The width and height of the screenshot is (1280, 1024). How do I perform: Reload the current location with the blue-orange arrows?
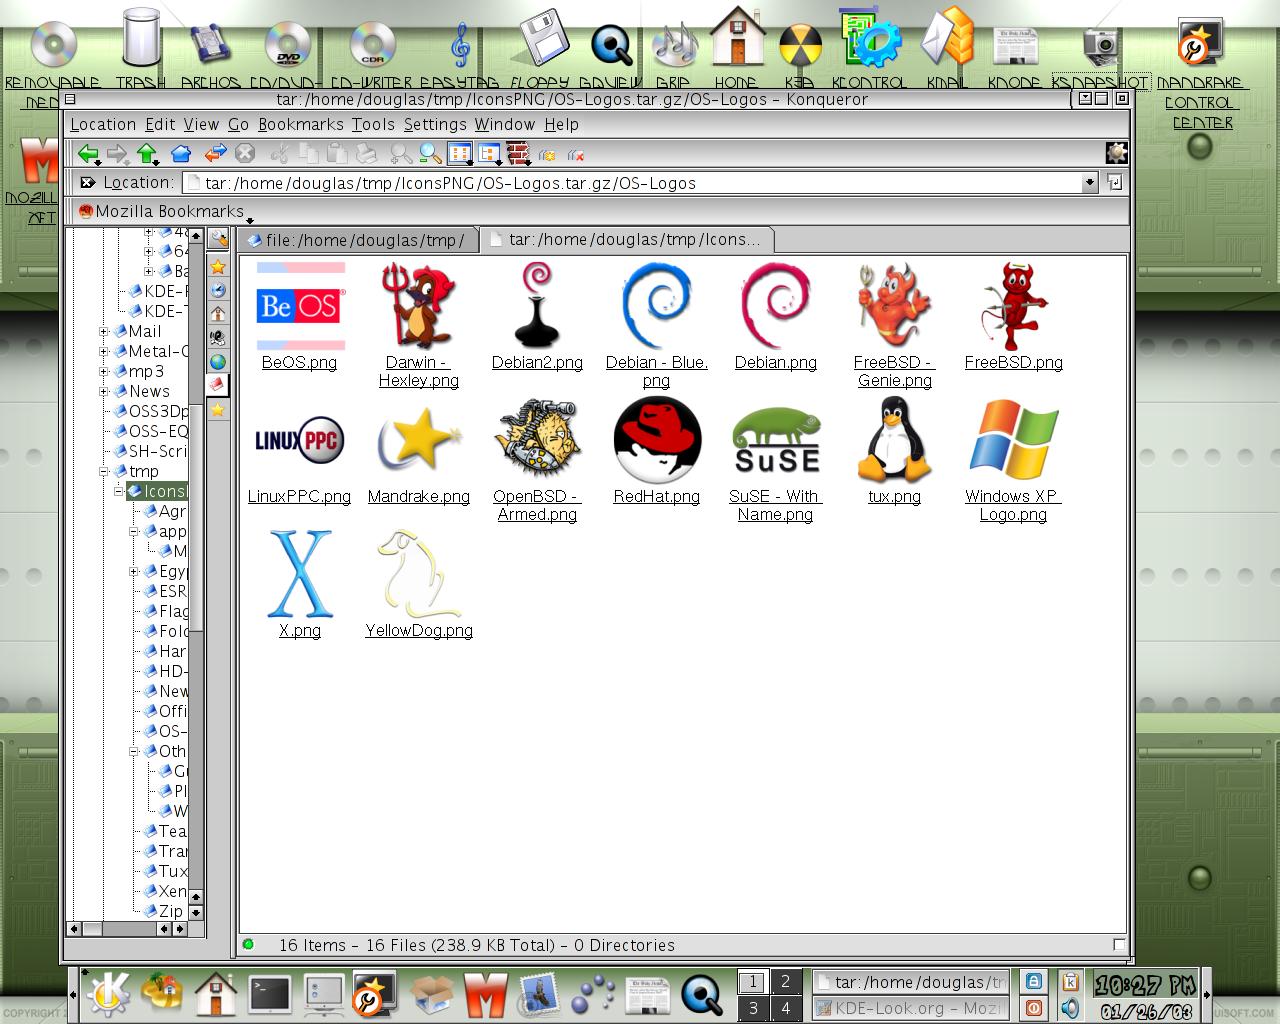click(x=215, y=153)
